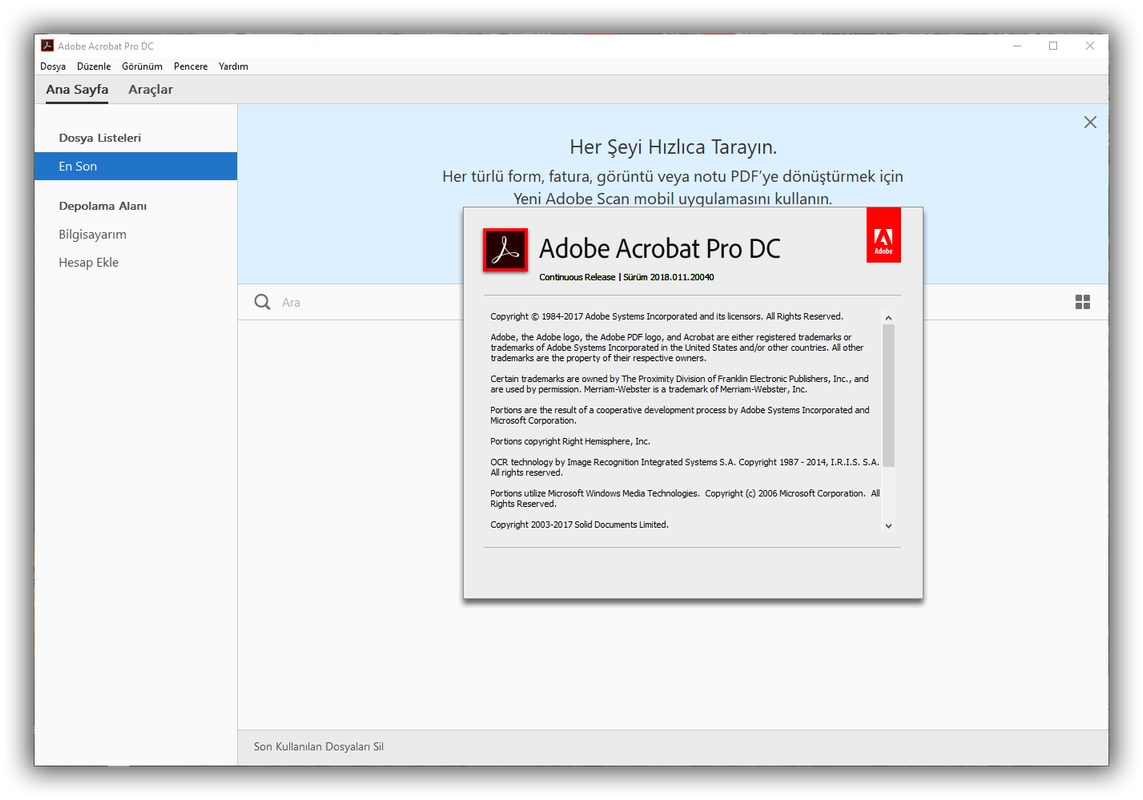
Task: Click Son Kullanılan Dosyaları Sil
Action: [x=319, y=747]
